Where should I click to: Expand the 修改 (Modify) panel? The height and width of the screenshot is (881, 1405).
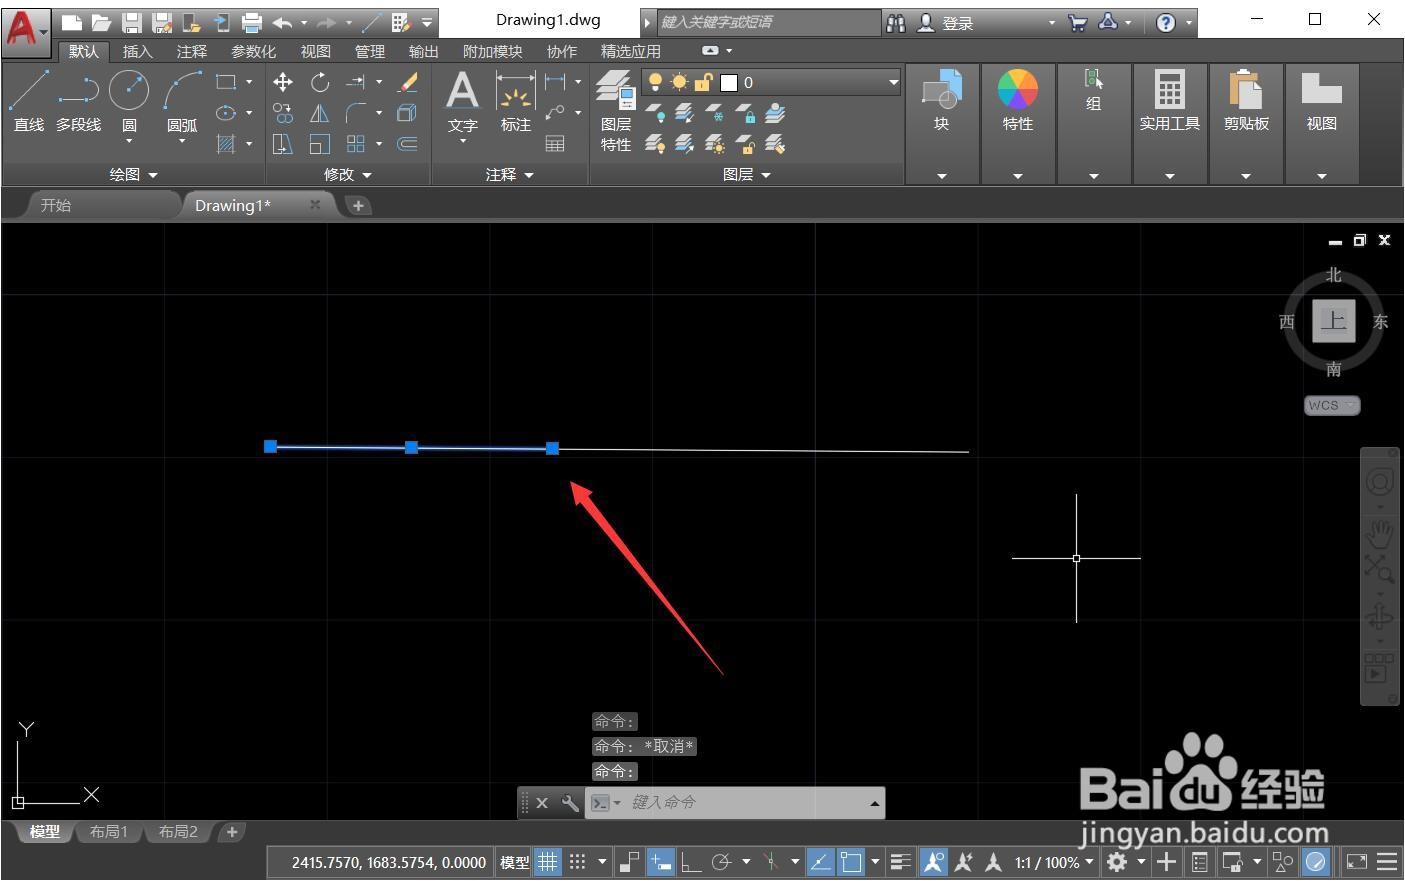pos(348,174)
